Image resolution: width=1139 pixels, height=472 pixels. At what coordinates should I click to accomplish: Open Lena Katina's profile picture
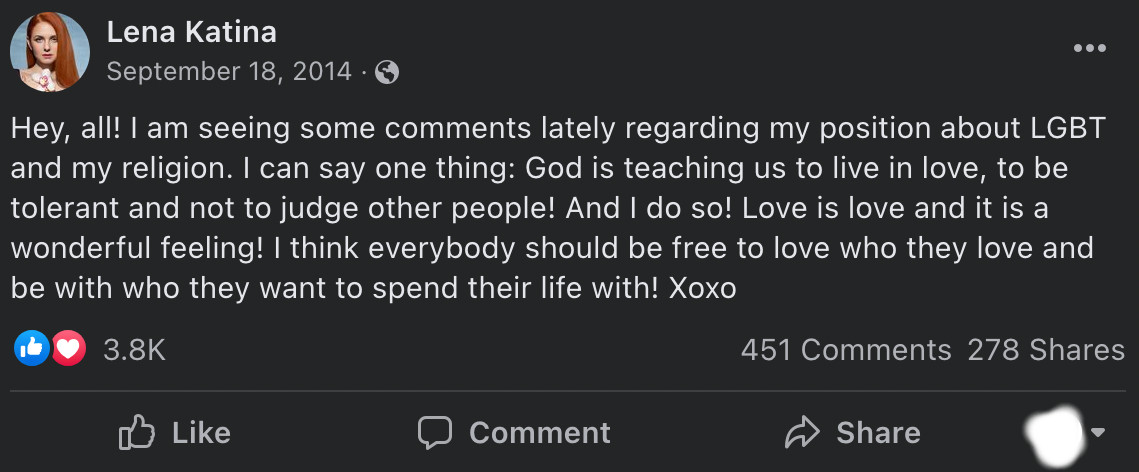coord(50,52)
